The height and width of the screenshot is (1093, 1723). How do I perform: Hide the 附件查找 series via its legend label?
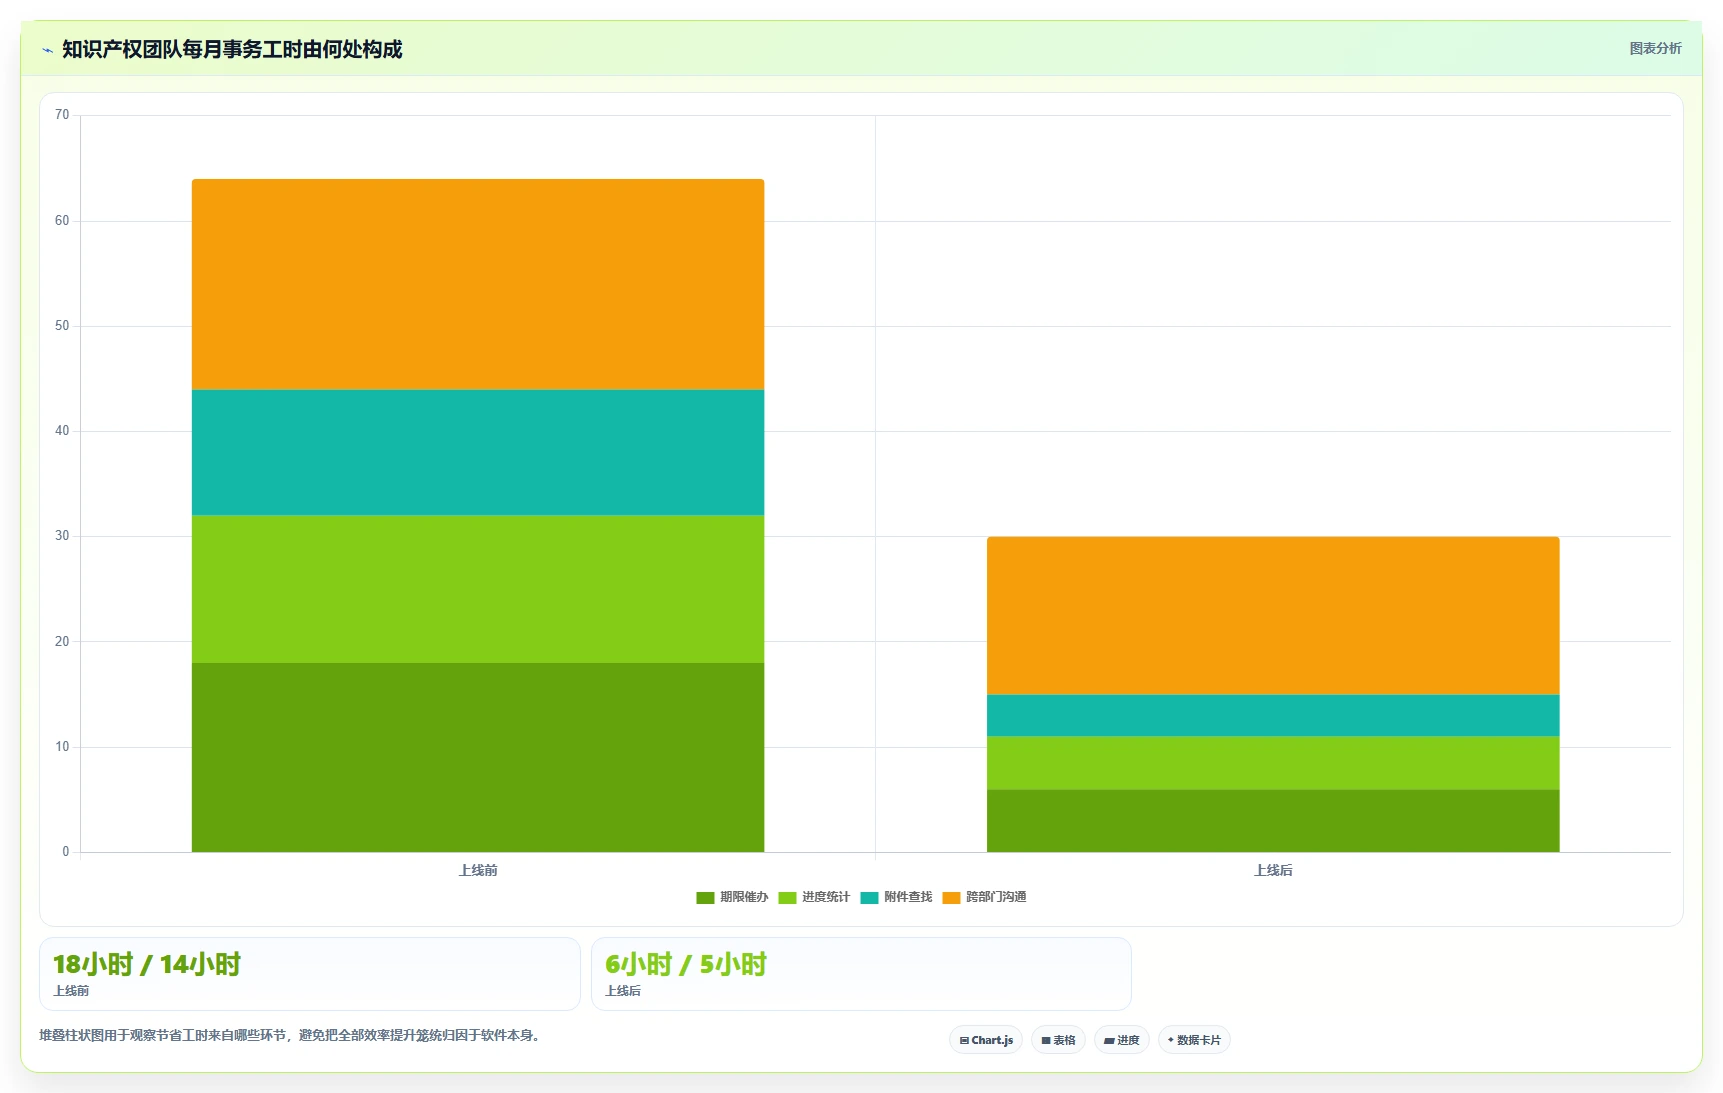tap(908, 897)
